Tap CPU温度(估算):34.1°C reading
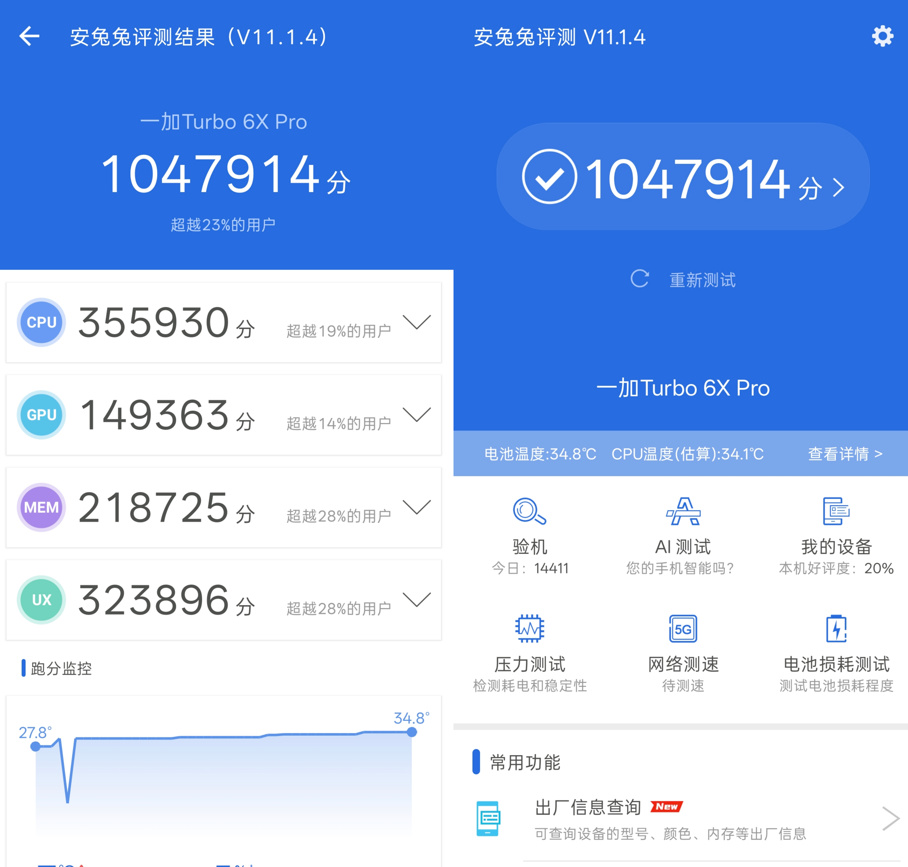Image resolution: width=908 pixels, height=867 pixels. 687,454
